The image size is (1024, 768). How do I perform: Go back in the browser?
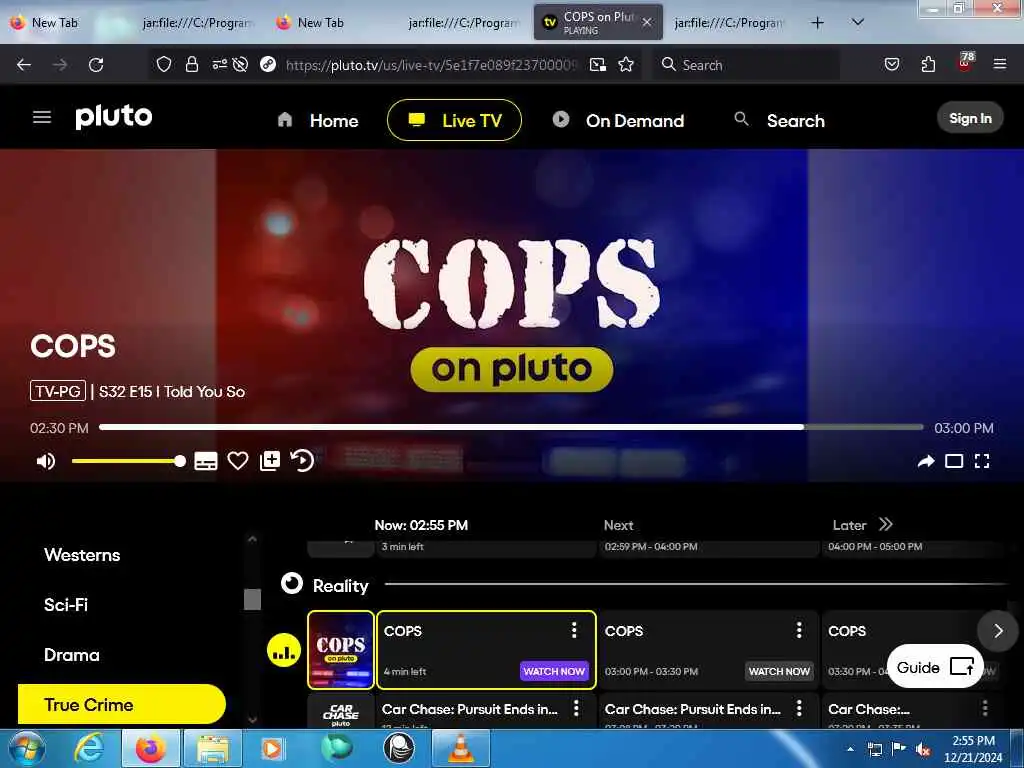(x=24, y=65)
